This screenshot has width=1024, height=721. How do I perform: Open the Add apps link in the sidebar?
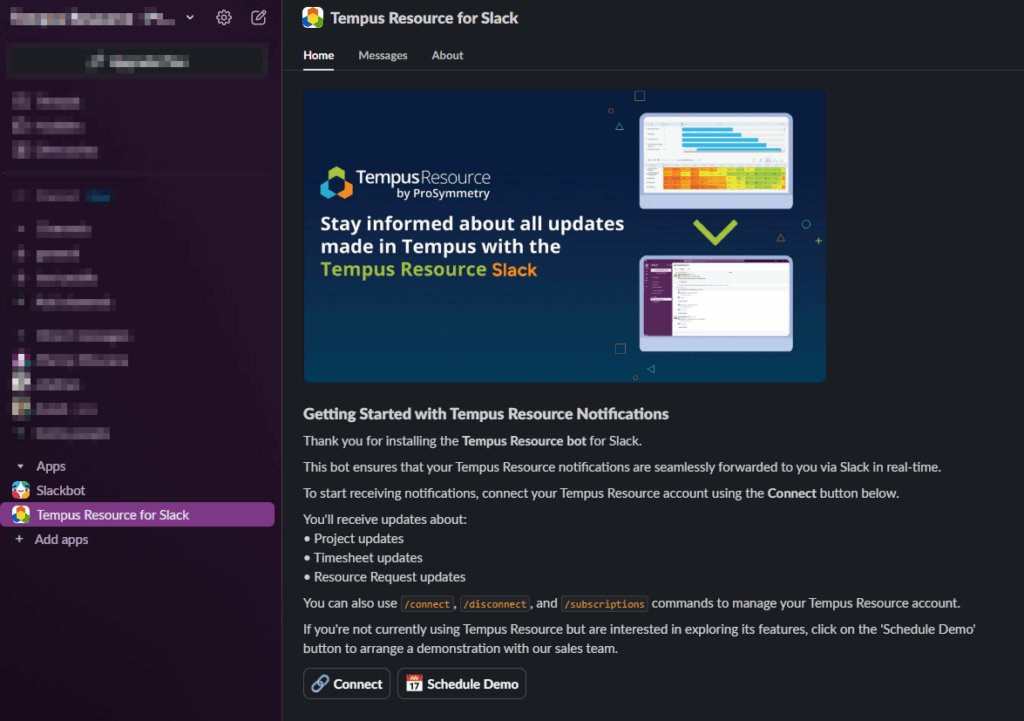[62, 539]
